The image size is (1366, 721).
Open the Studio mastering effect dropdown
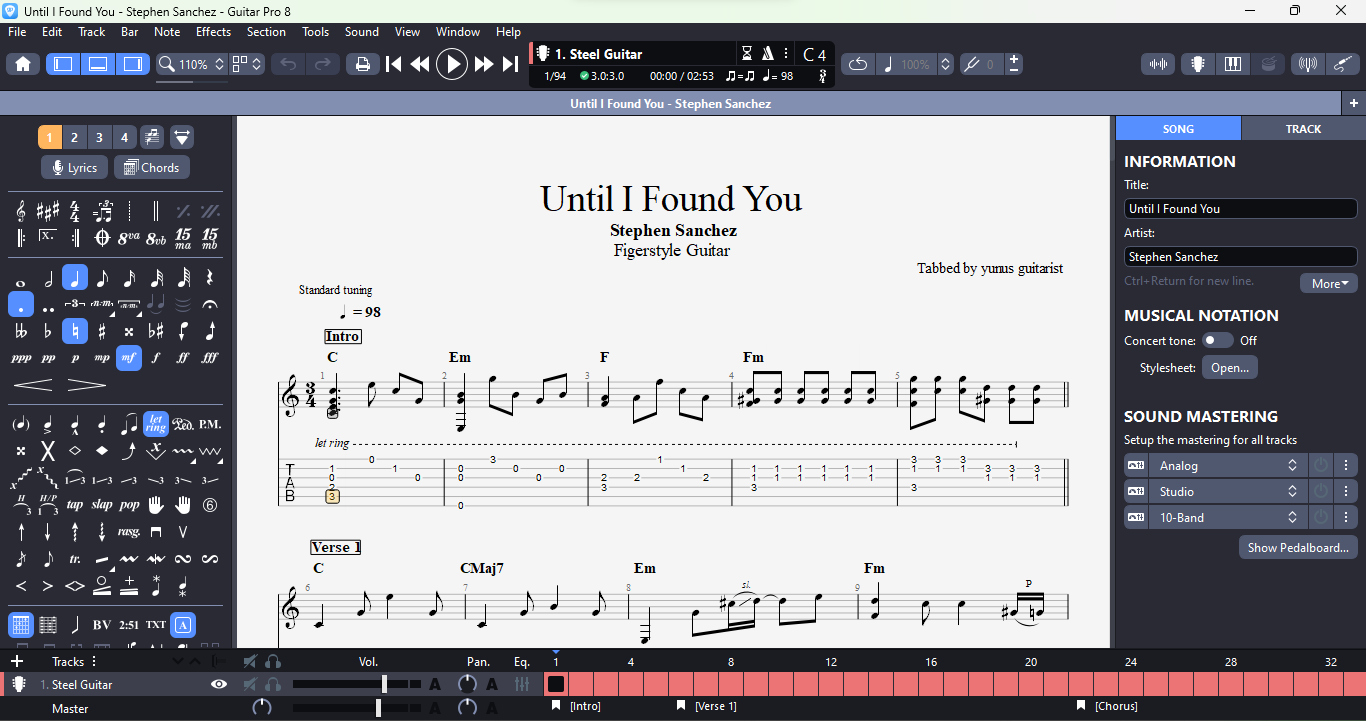click(x=1226, y=491)
